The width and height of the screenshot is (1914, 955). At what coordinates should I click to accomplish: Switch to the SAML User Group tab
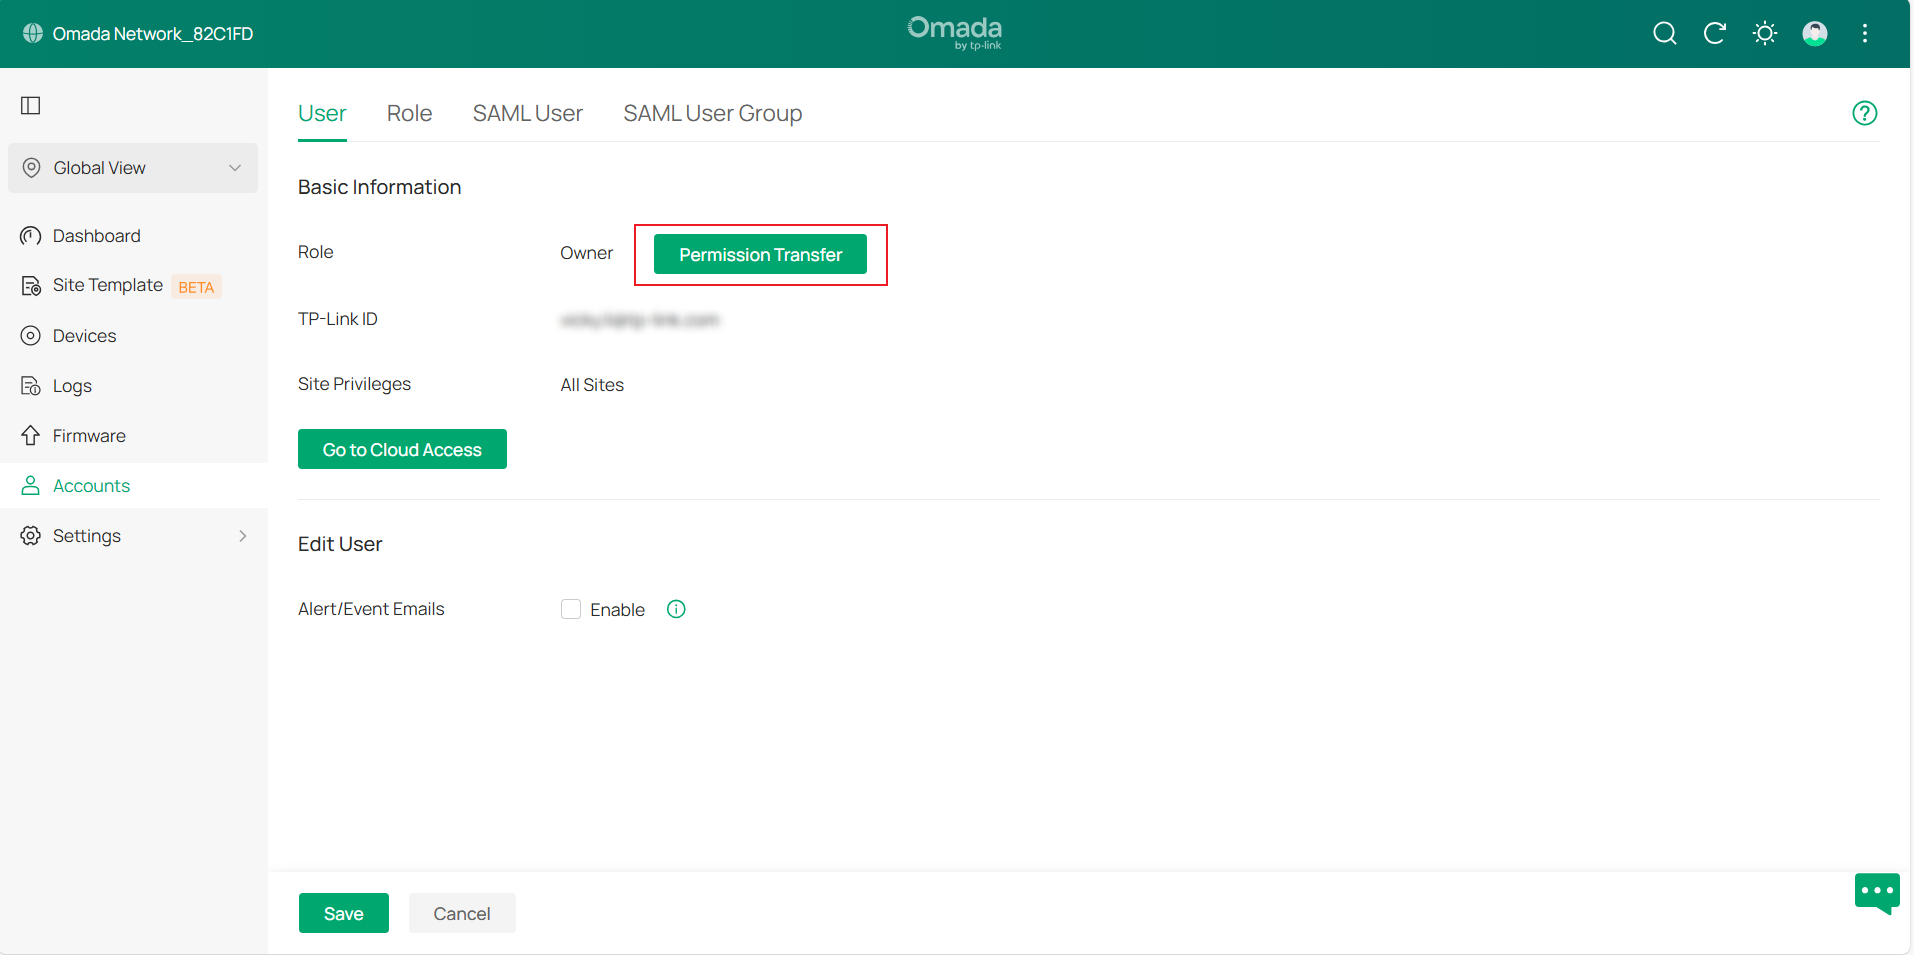click(x=712, y=113)
